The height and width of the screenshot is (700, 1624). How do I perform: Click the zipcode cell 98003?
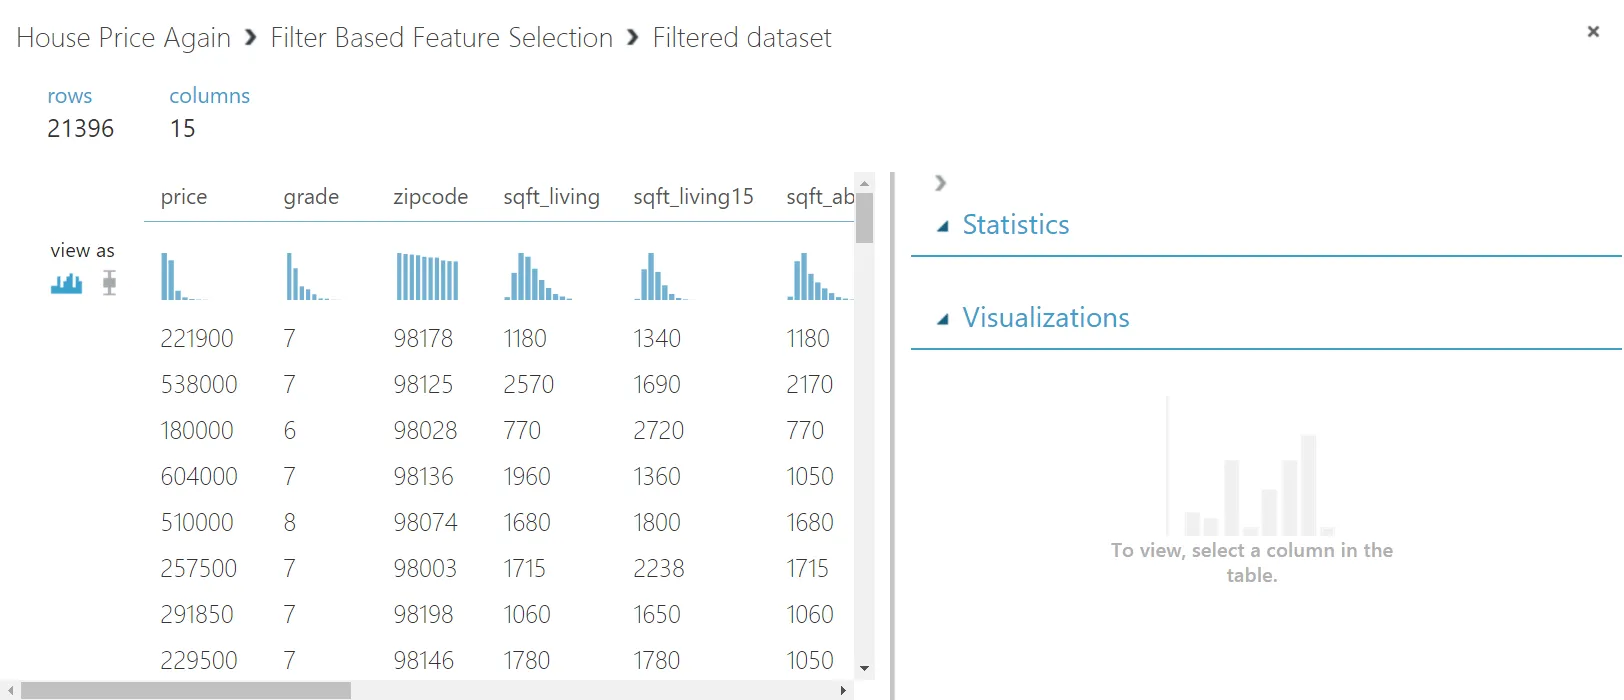tap(425, 569)
